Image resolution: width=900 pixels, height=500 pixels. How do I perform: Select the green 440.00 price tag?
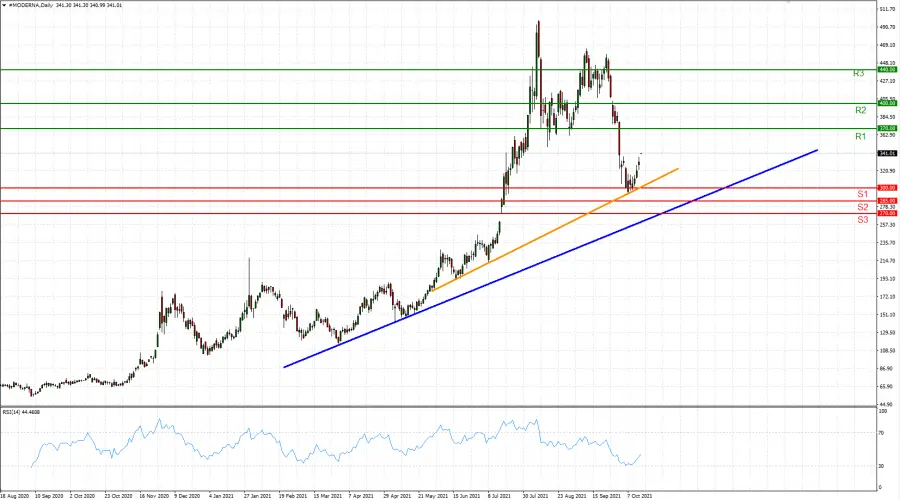pos(887,69)
